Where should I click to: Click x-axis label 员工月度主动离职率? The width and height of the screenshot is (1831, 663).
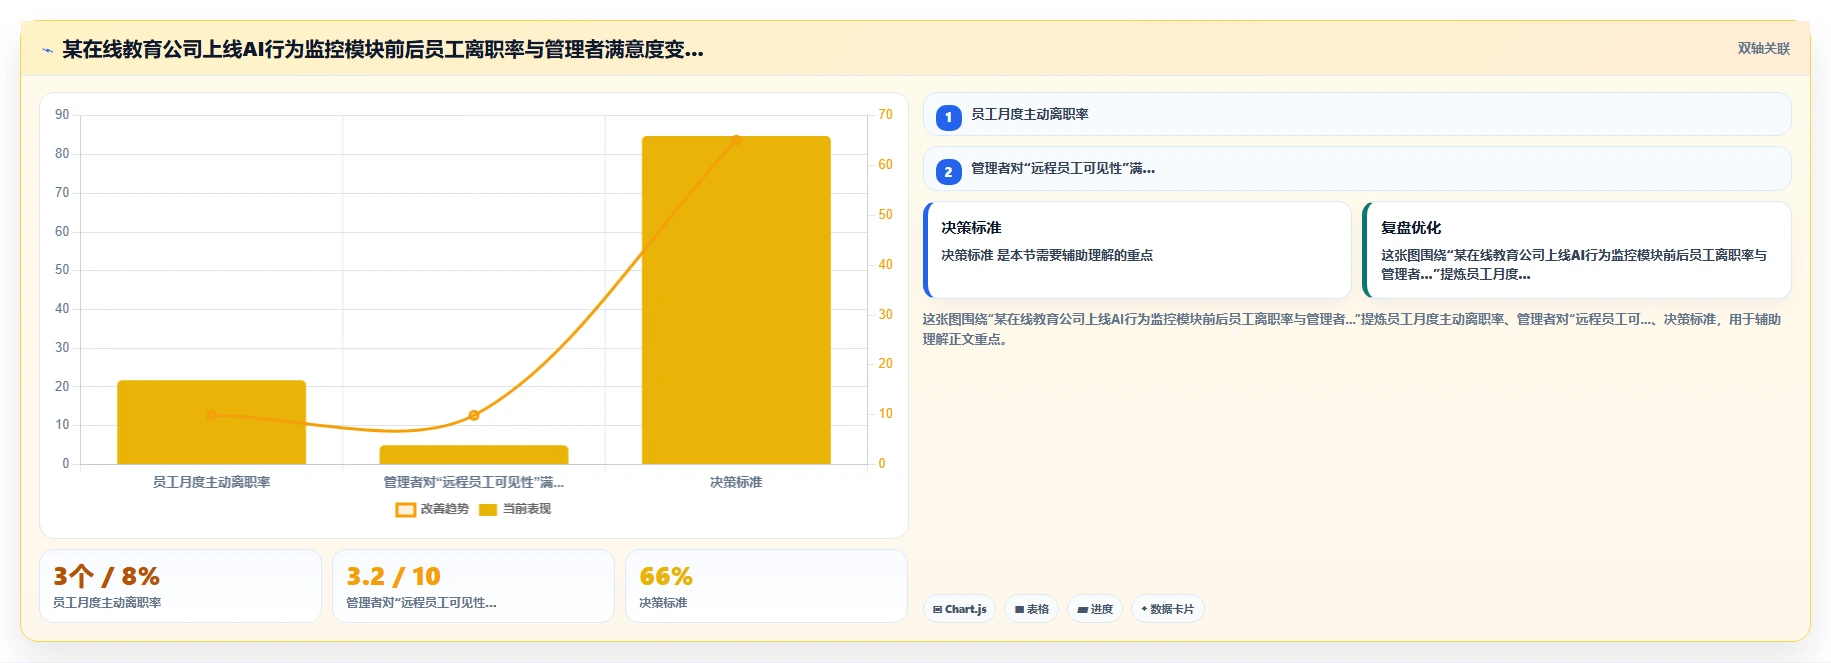click(x=211, y=482)
